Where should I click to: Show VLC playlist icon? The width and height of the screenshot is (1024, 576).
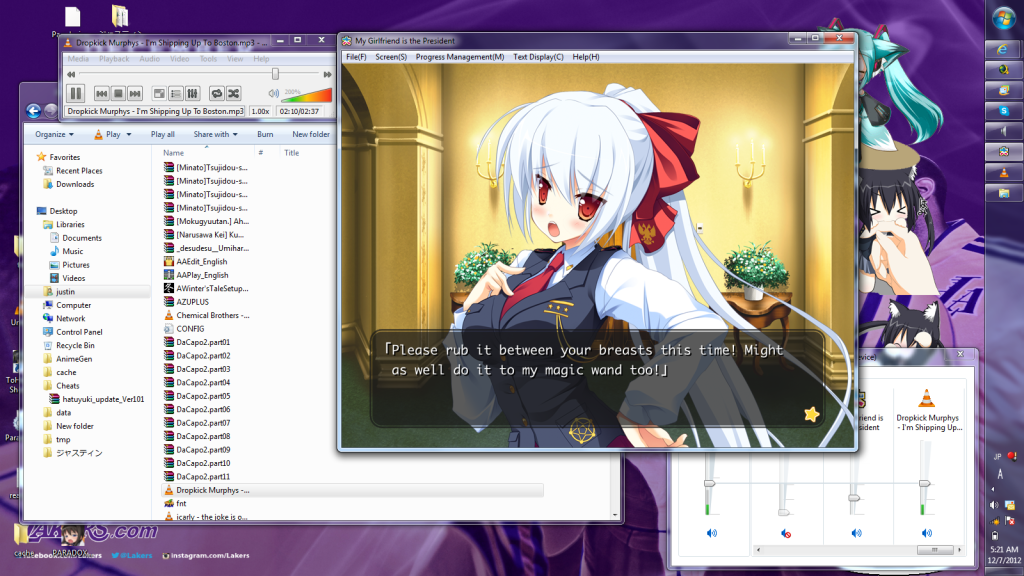click(x=176, y=93)
